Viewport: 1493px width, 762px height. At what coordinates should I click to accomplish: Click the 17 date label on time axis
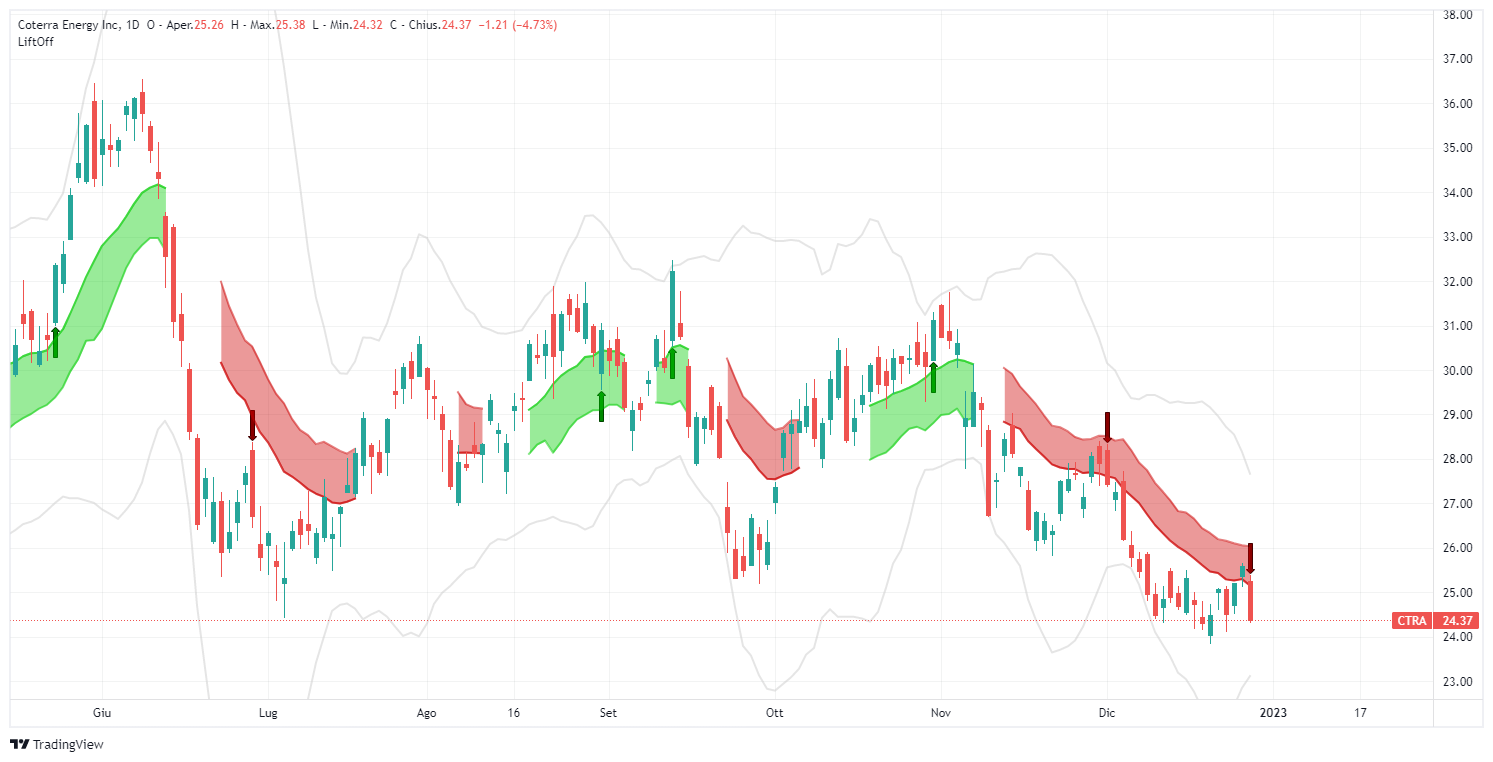click(1360, 714)
